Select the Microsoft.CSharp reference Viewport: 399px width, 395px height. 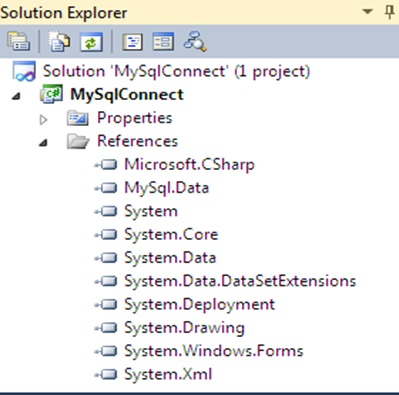(x=189, y=165)
